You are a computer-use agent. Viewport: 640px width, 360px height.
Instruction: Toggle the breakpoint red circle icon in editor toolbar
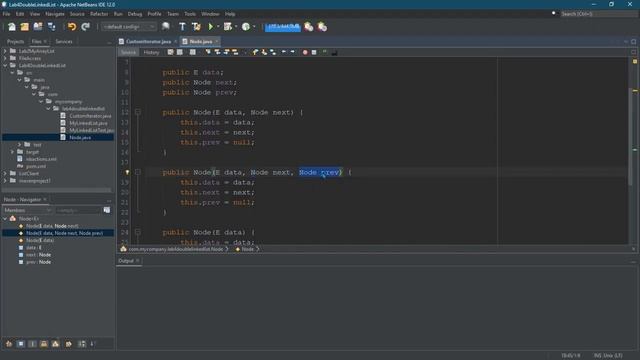305,52
